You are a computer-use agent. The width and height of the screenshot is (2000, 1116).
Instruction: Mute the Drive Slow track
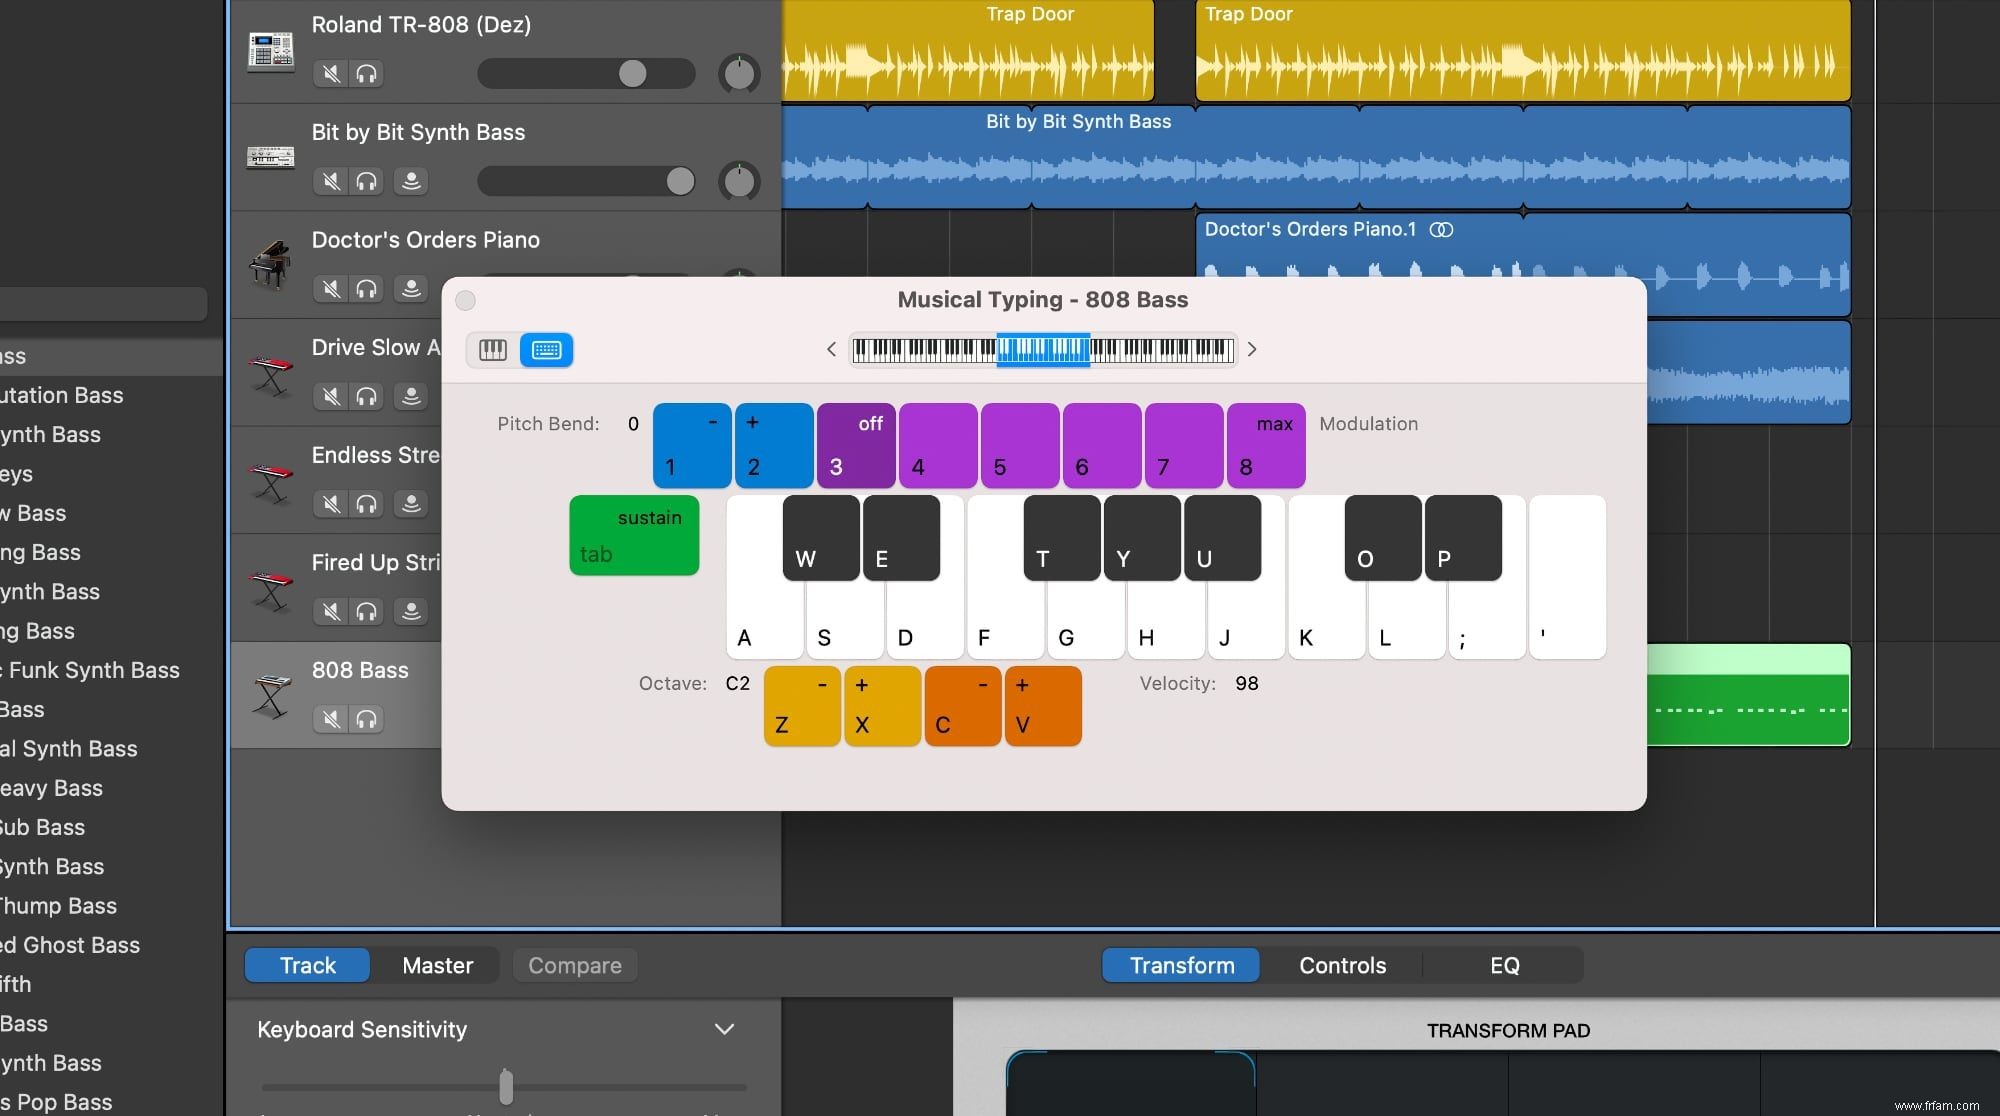pyautogui.click(x=331, y=396)
